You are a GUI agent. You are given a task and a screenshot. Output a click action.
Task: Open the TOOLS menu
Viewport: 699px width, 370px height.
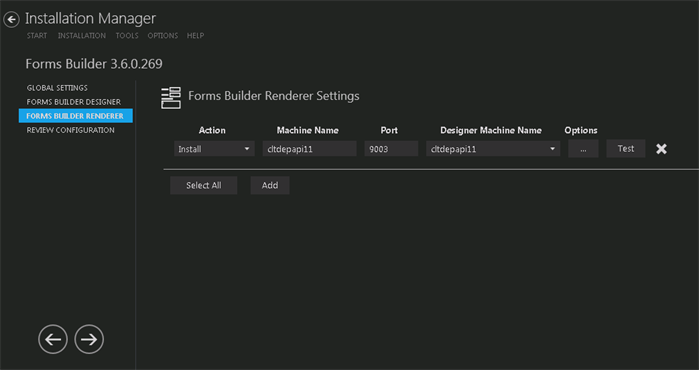point(127,36)
